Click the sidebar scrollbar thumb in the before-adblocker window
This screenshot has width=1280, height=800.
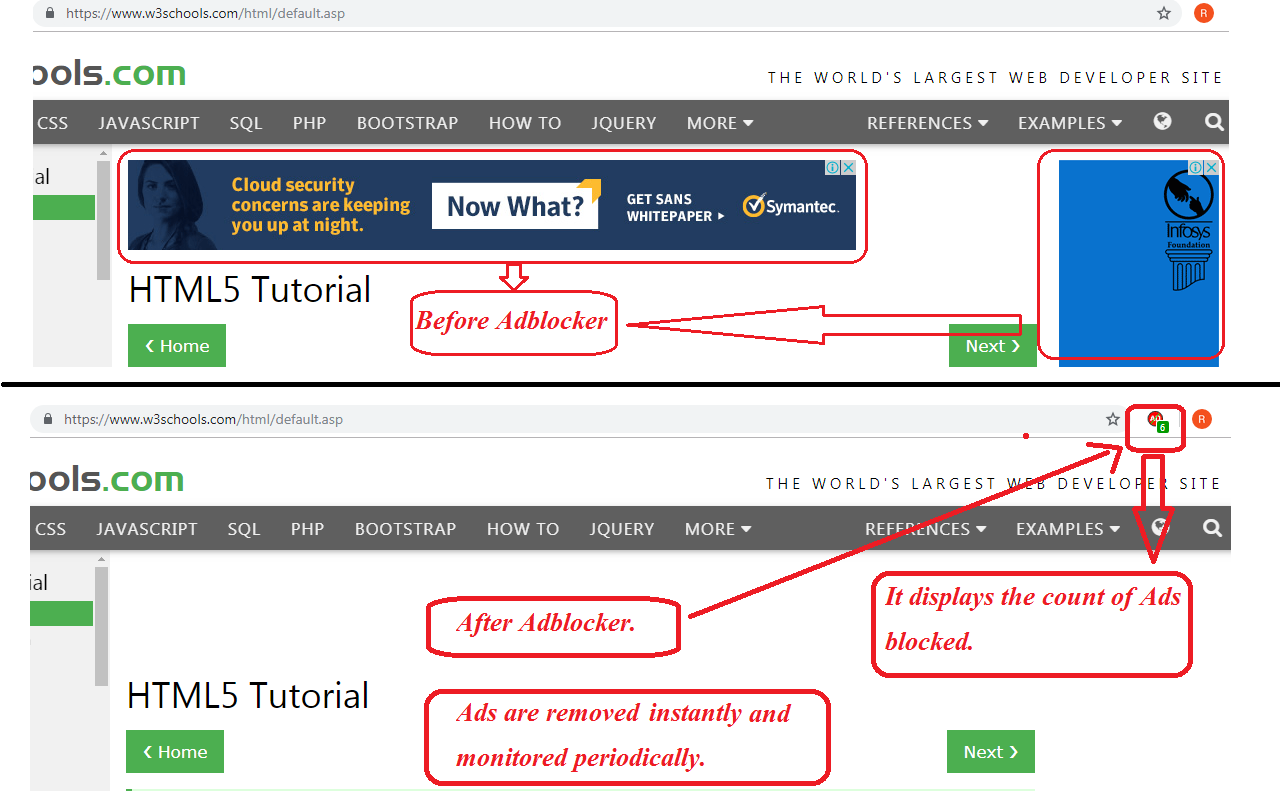click(103, 221)
